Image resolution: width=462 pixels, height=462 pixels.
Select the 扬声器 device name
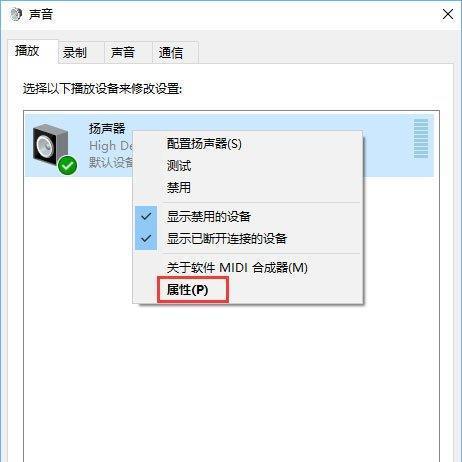[107, 129]
